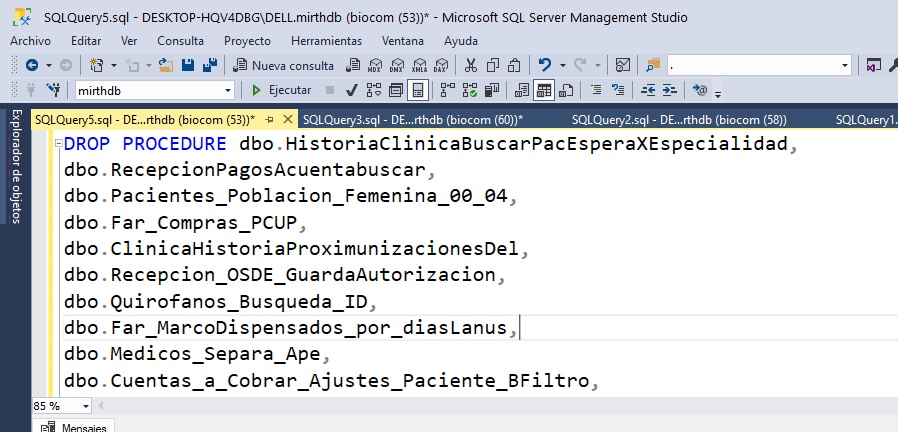Increase line indent icon
898x432 pixels.
669,90
